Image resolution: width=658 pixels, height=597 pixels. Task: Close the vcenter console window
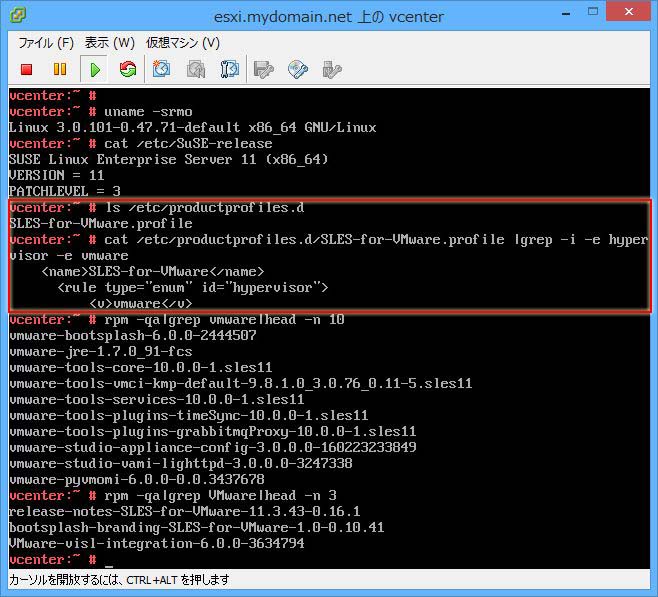tap(628, 12)
